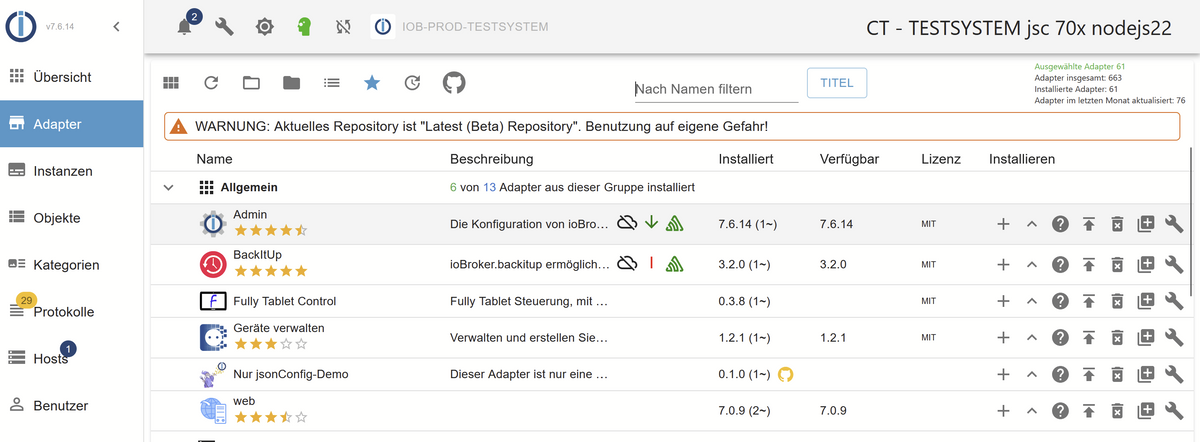Open system settings wrench in the top bar

pos(225,27)
